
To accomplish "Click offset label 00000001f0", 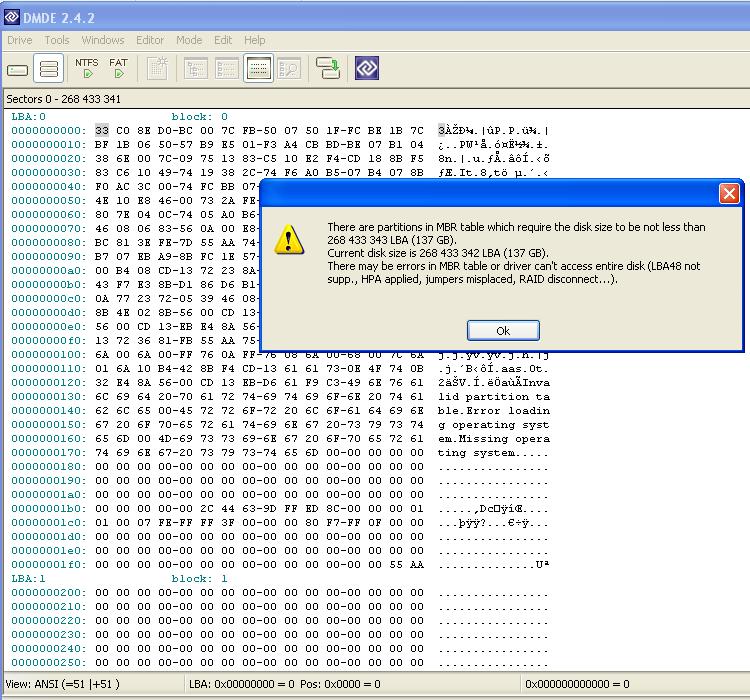I will (x=49, y=565).
